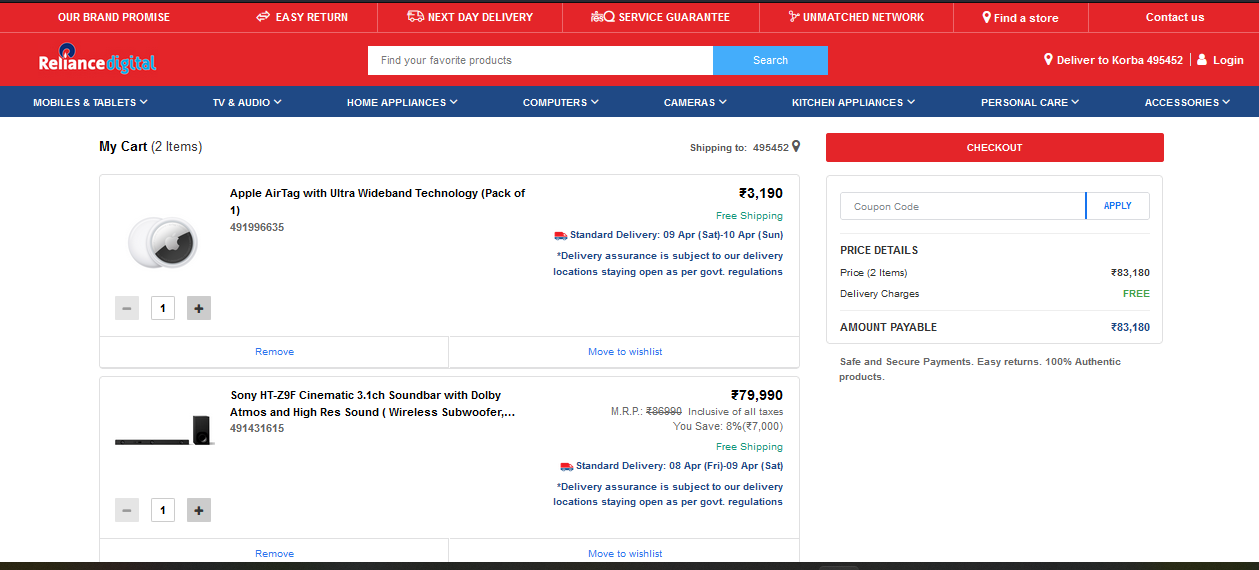The width and height of the screenshot is (1259, 570).
Task: Select item code 491431615
Action: coord(257,428)
